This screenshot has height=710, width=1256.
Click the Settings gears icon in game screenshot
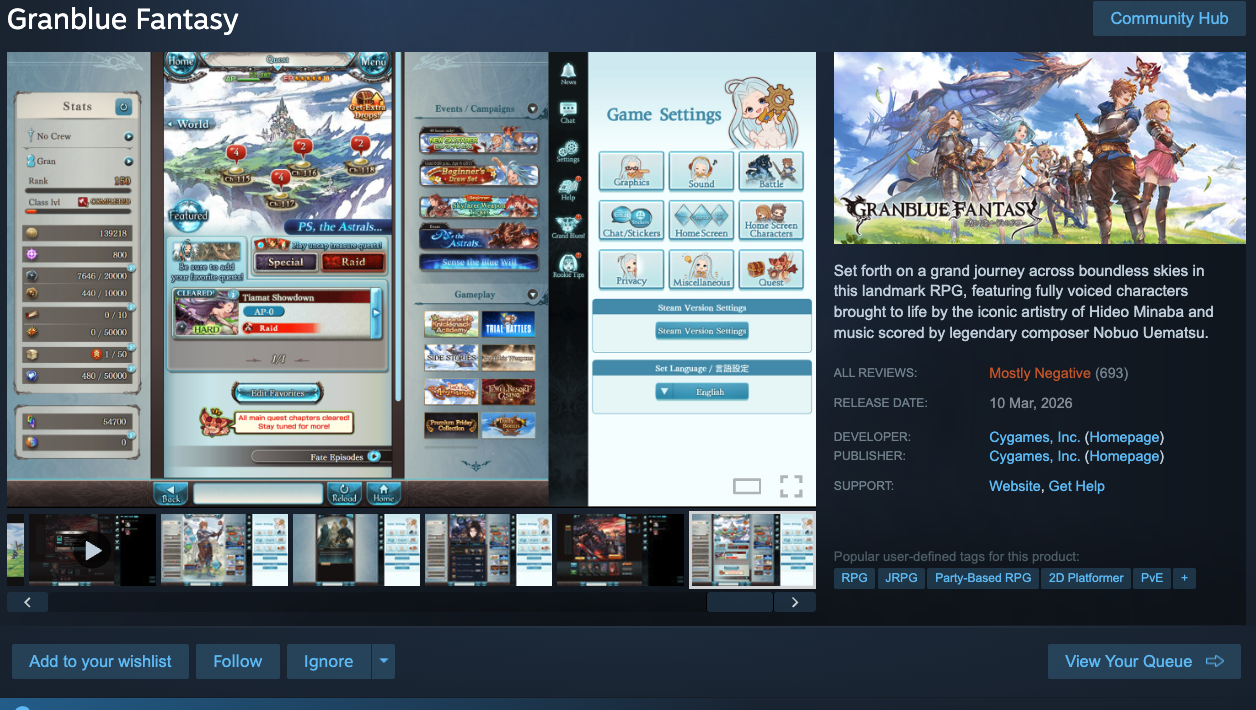coord(568,152)
